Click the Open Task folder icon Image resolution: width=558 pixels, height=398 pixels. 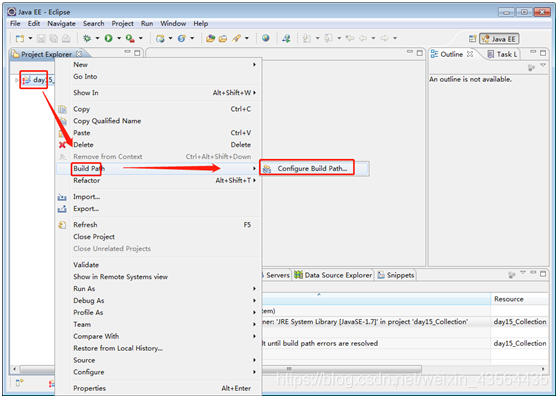coord(223,38)
